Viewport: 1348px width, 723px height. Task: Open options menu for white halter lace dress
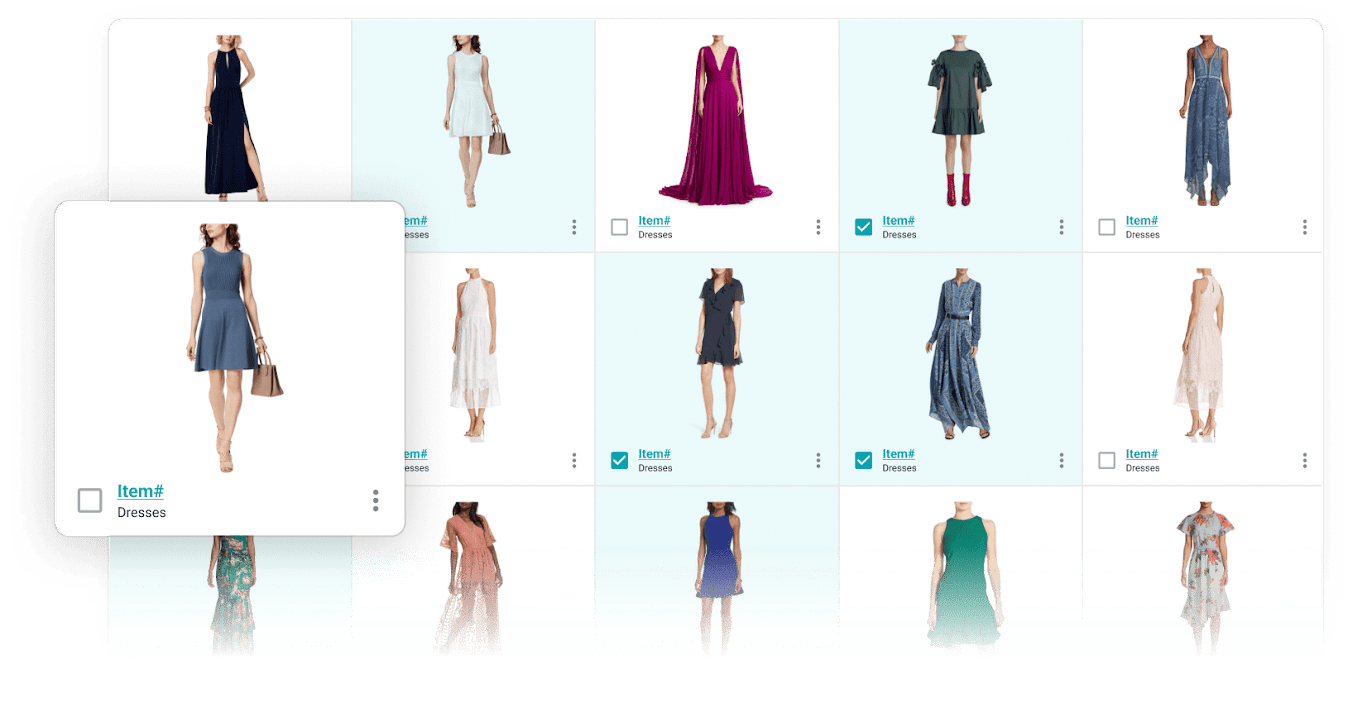[x=574, y=460]
